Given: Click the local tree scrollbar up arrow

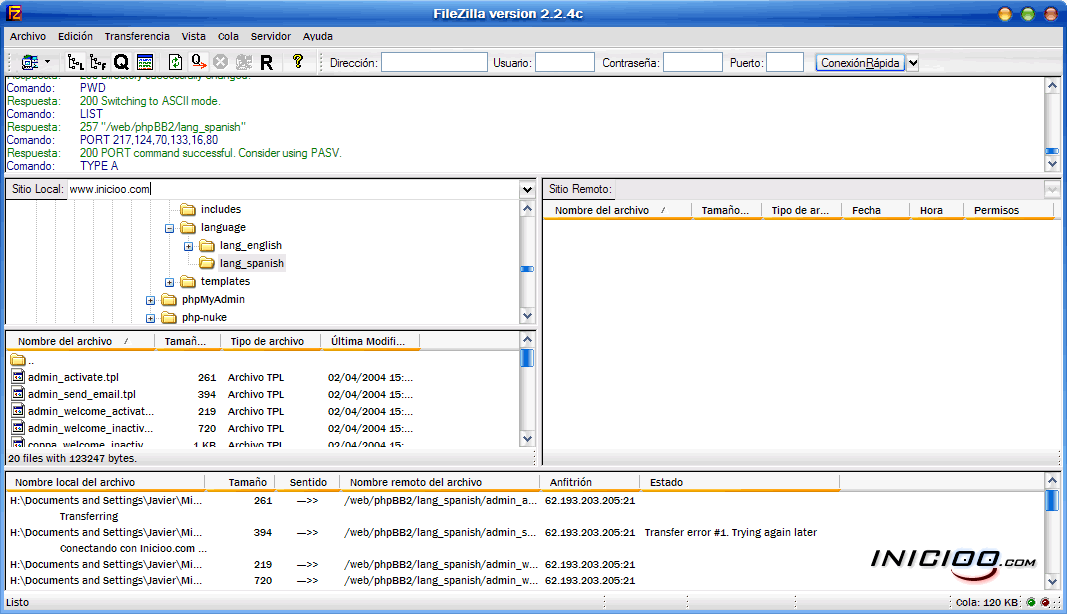Looking at the screenshot, I should pos(527,209).
